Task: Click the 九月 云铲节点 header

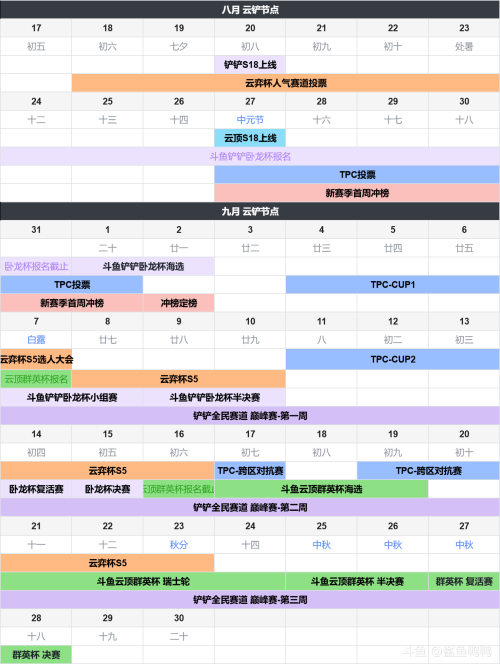Action: pyautogui.click(x=250, y=211)
